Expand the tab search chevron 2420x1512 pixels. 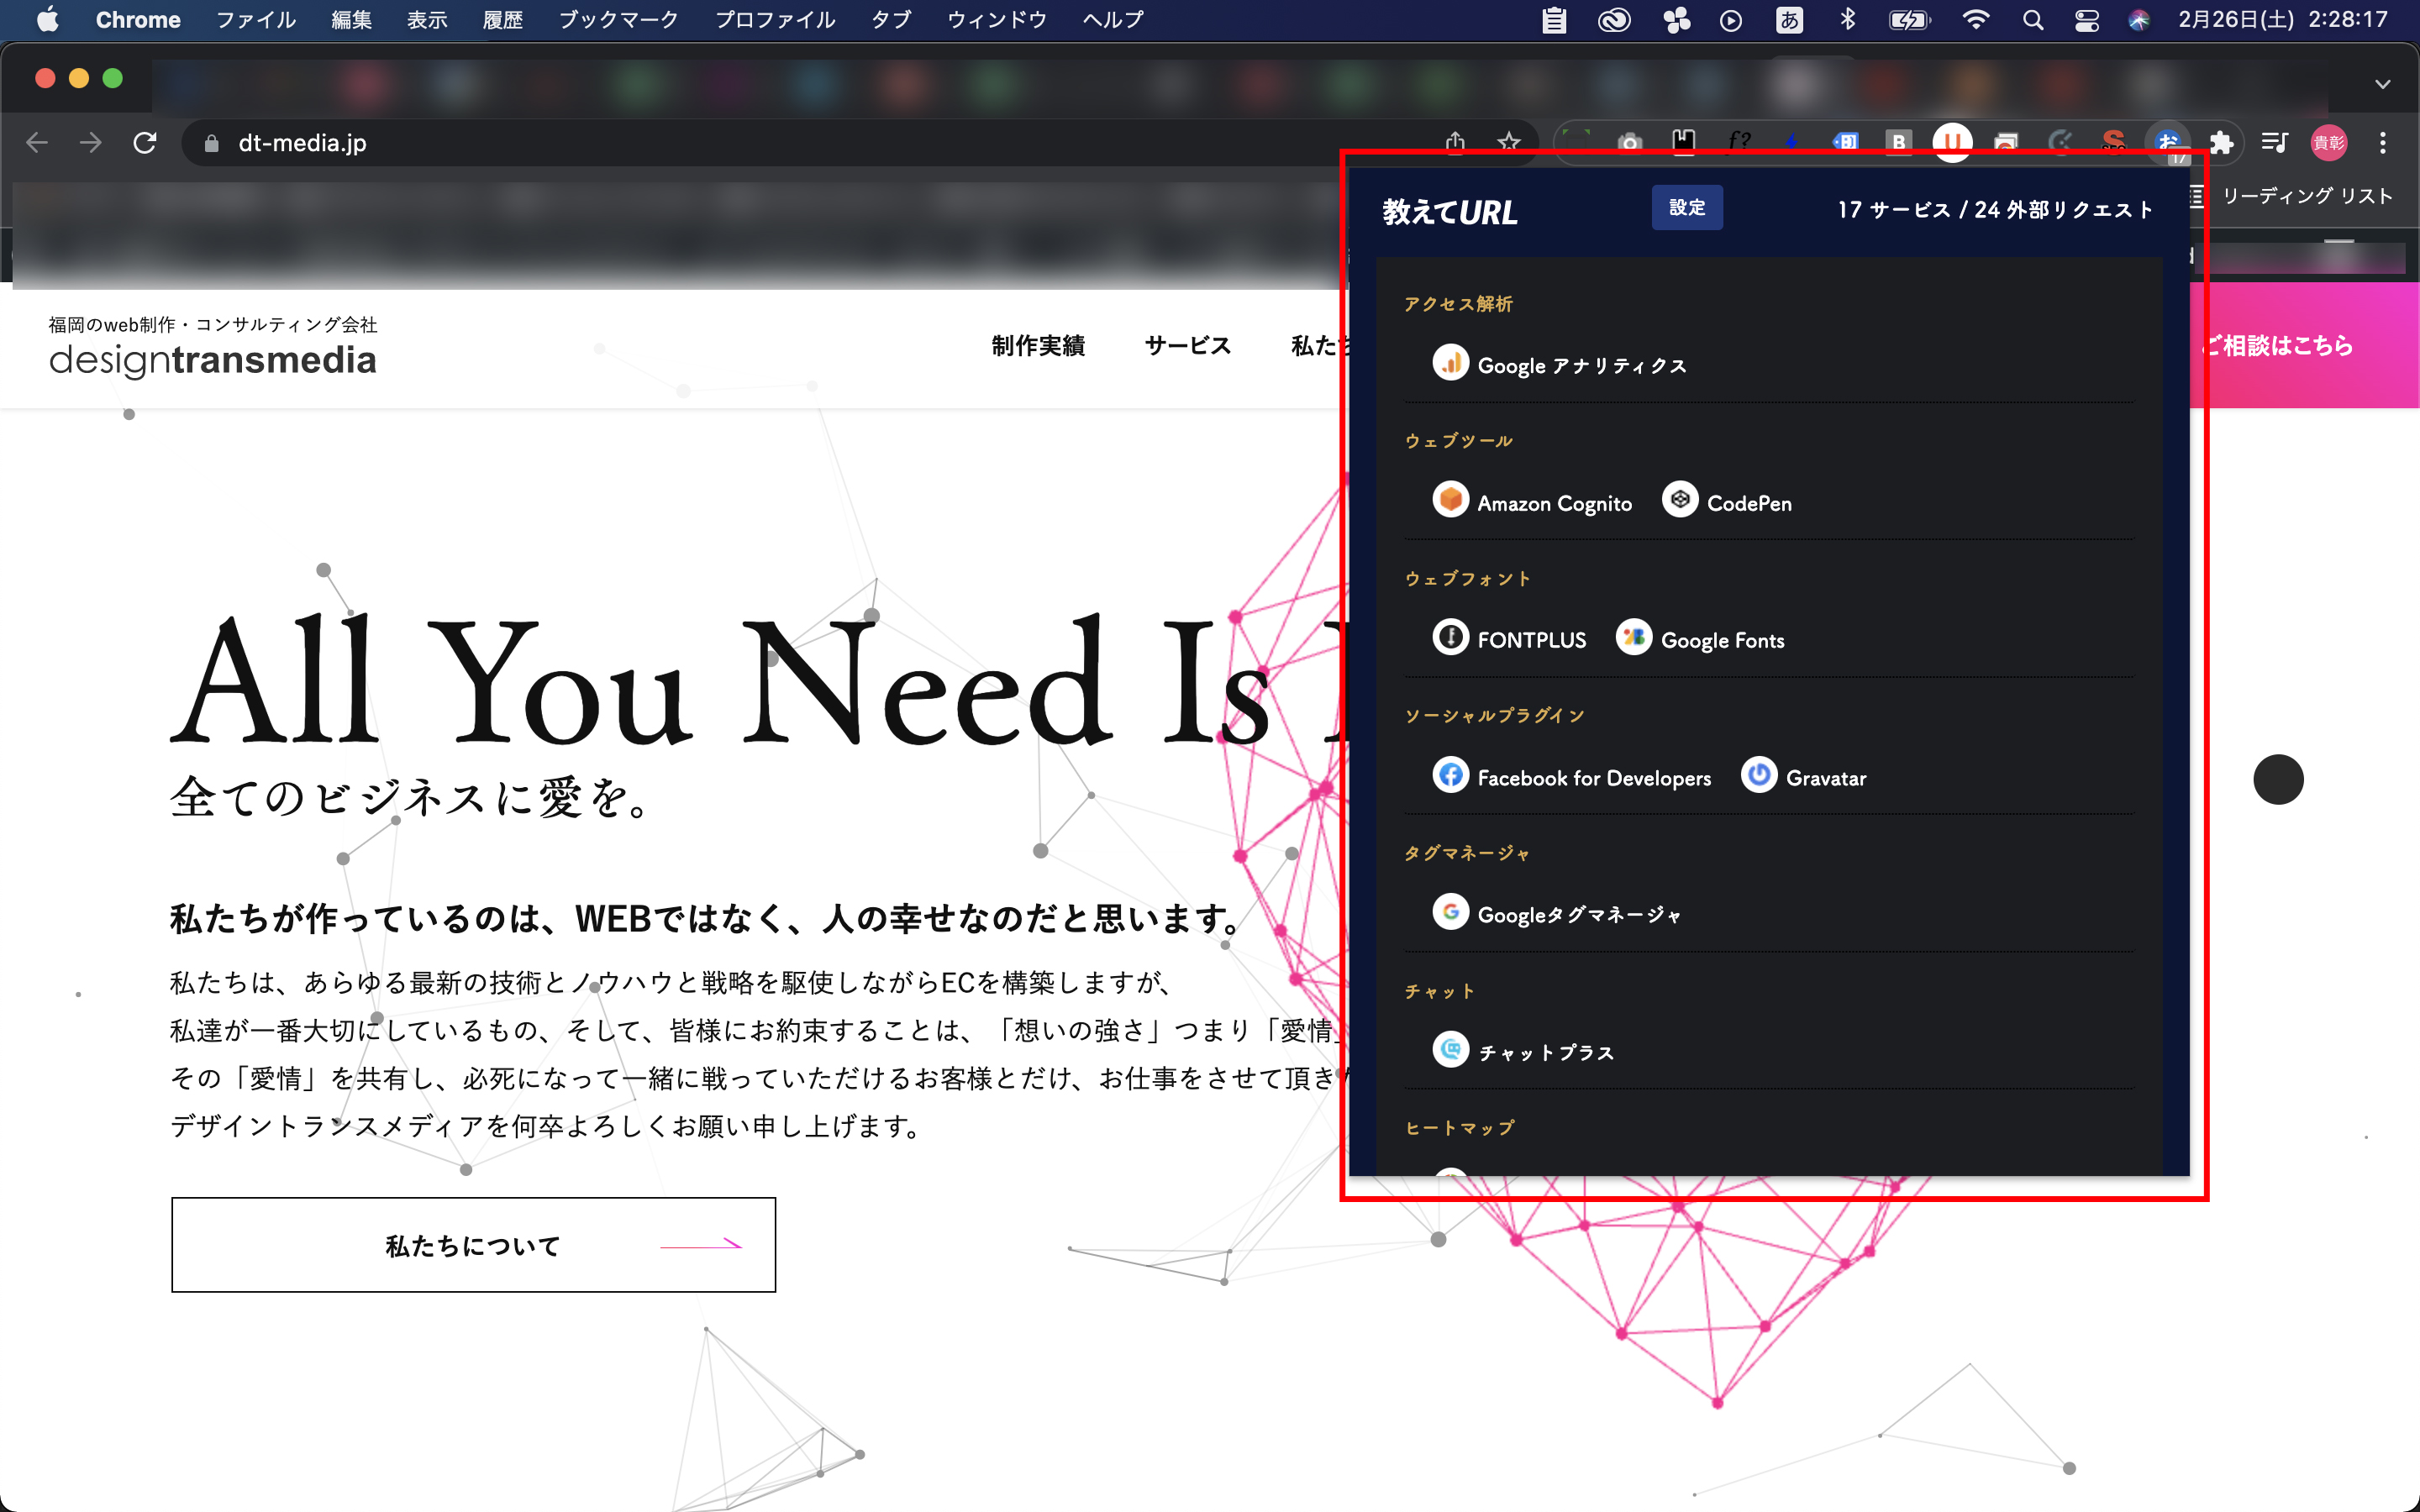(x=2383, y=84)
